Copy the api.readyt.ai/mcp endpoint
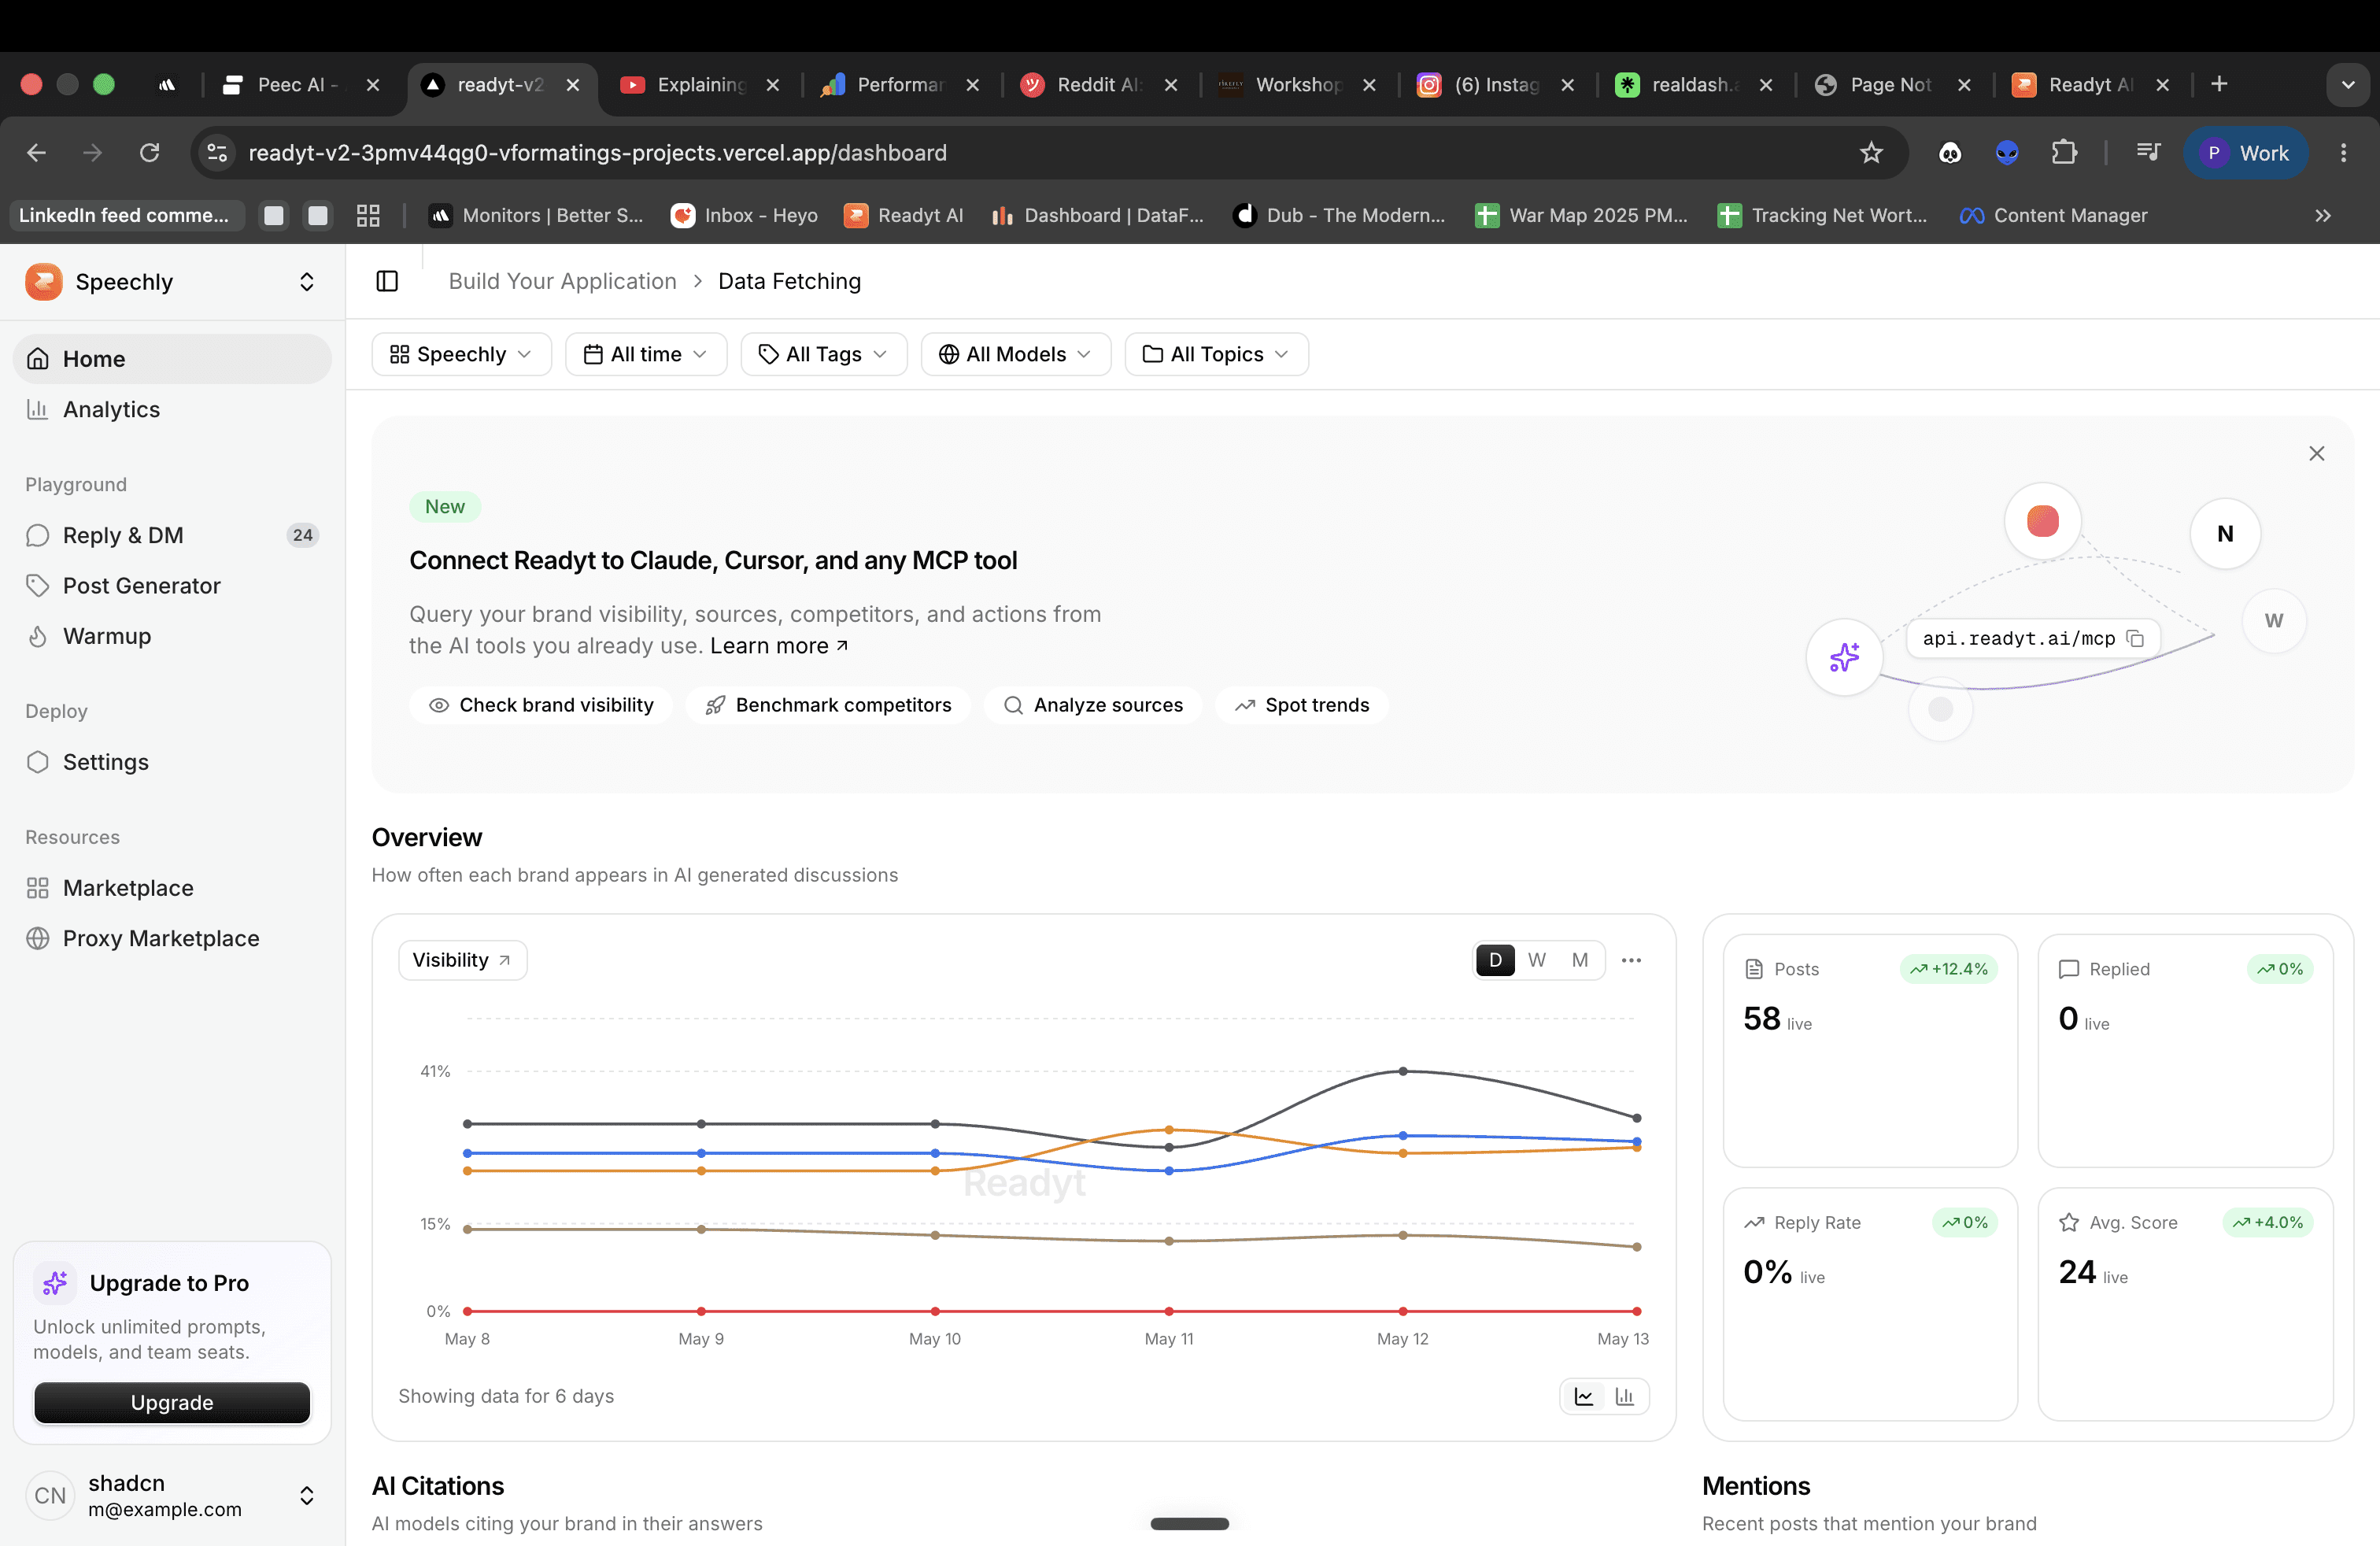Screen dimensions: 2380x1546 2135,638
